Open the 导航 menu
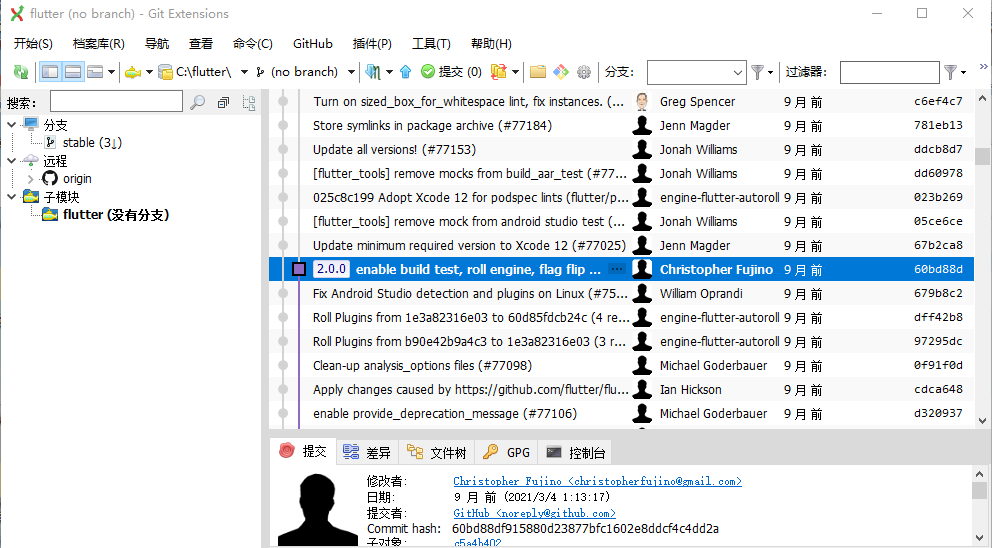Screen dimensions: 992x548 [157, 44]
